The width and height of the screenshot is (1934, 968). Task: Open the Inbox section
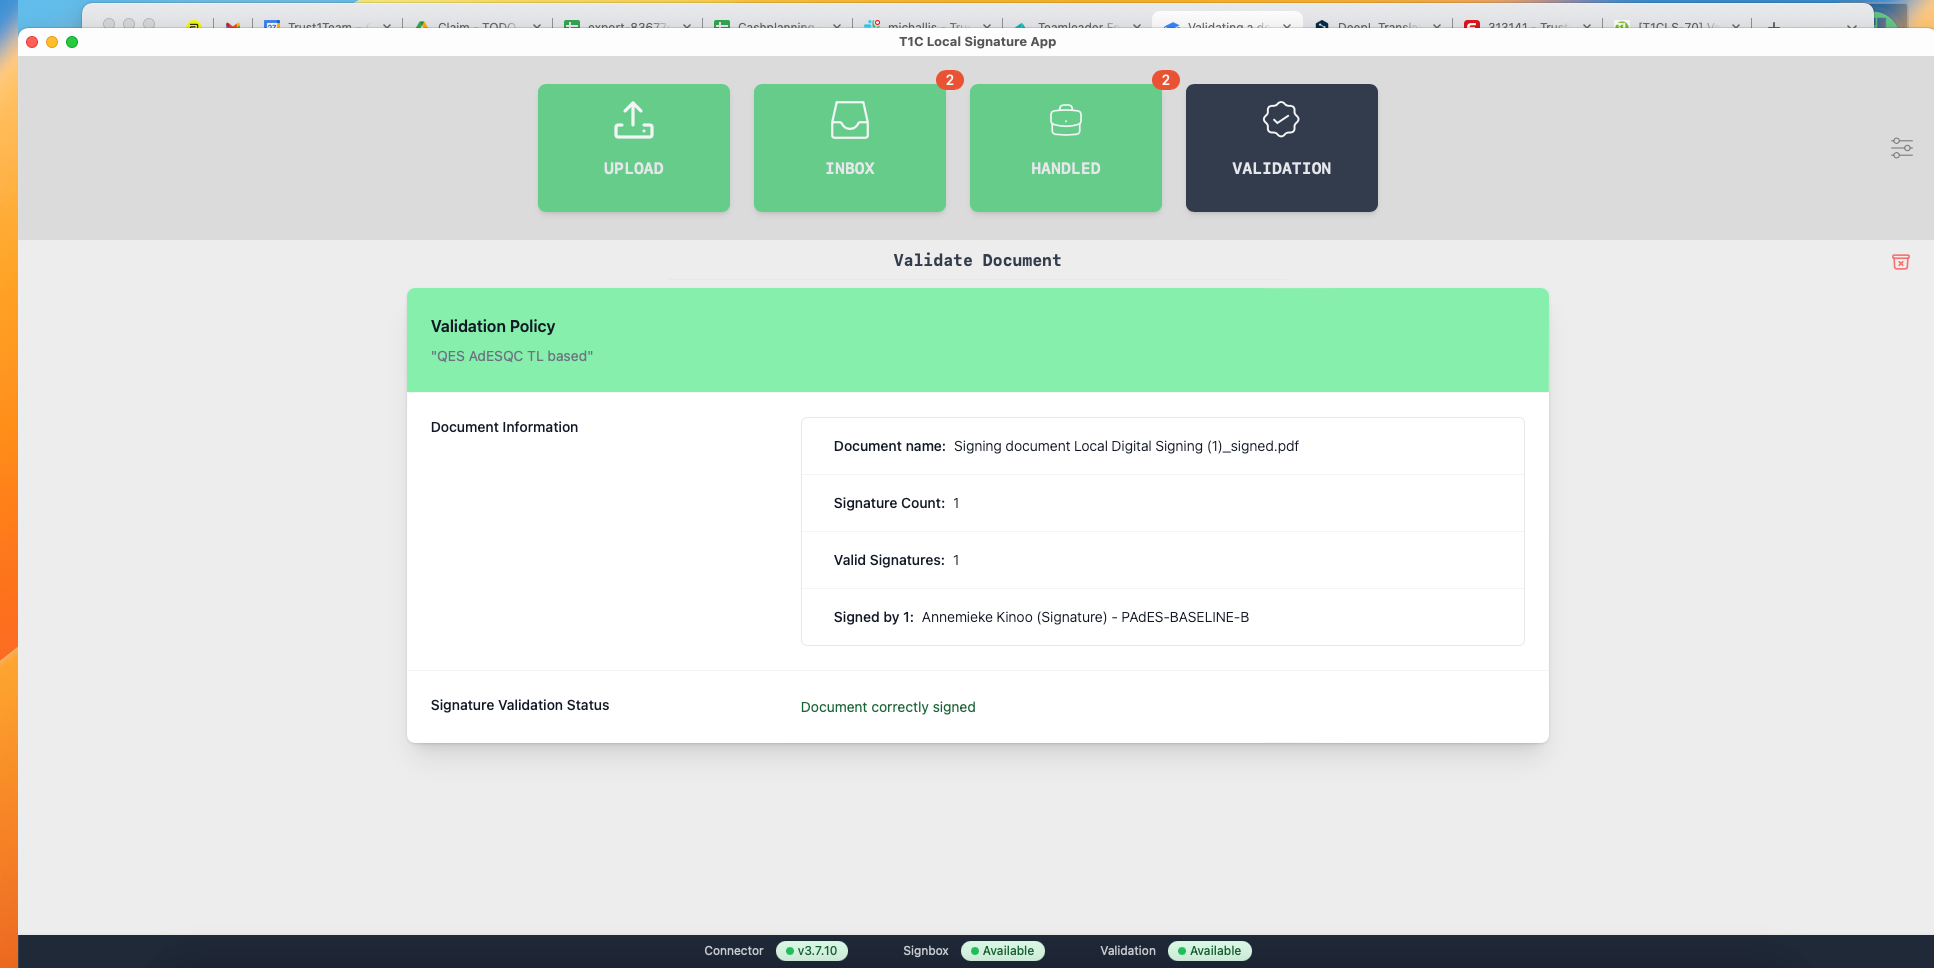(x=849, y=147)
